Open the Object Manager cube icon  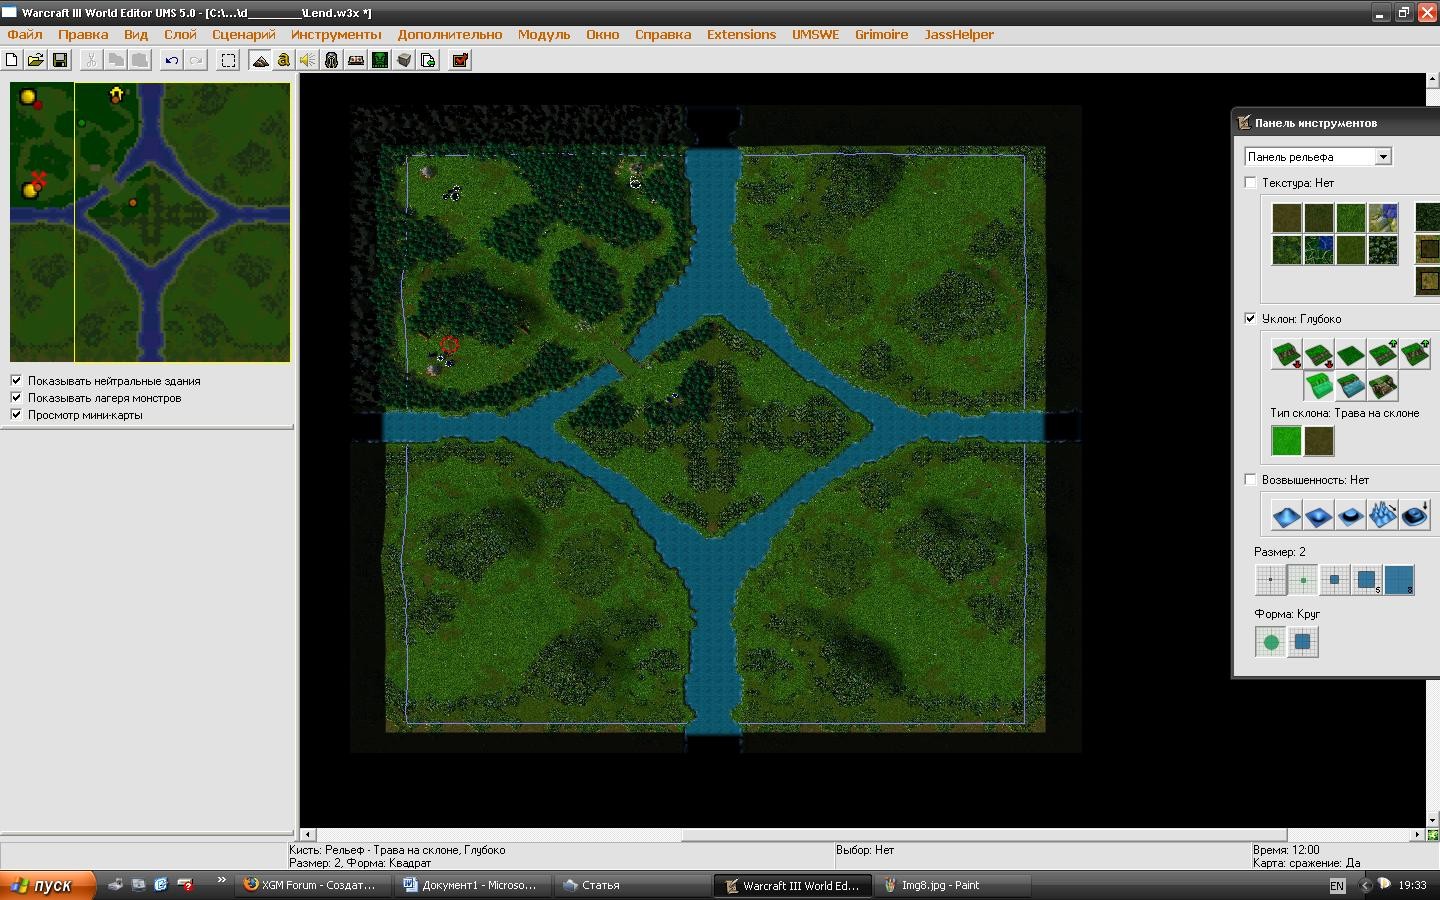pyautogui.click(x=404, y=60)
